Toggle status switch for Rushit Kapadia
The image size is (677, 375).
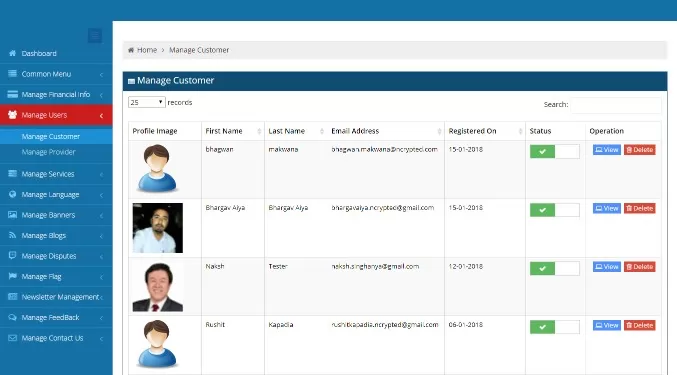(x=554, y=327)
